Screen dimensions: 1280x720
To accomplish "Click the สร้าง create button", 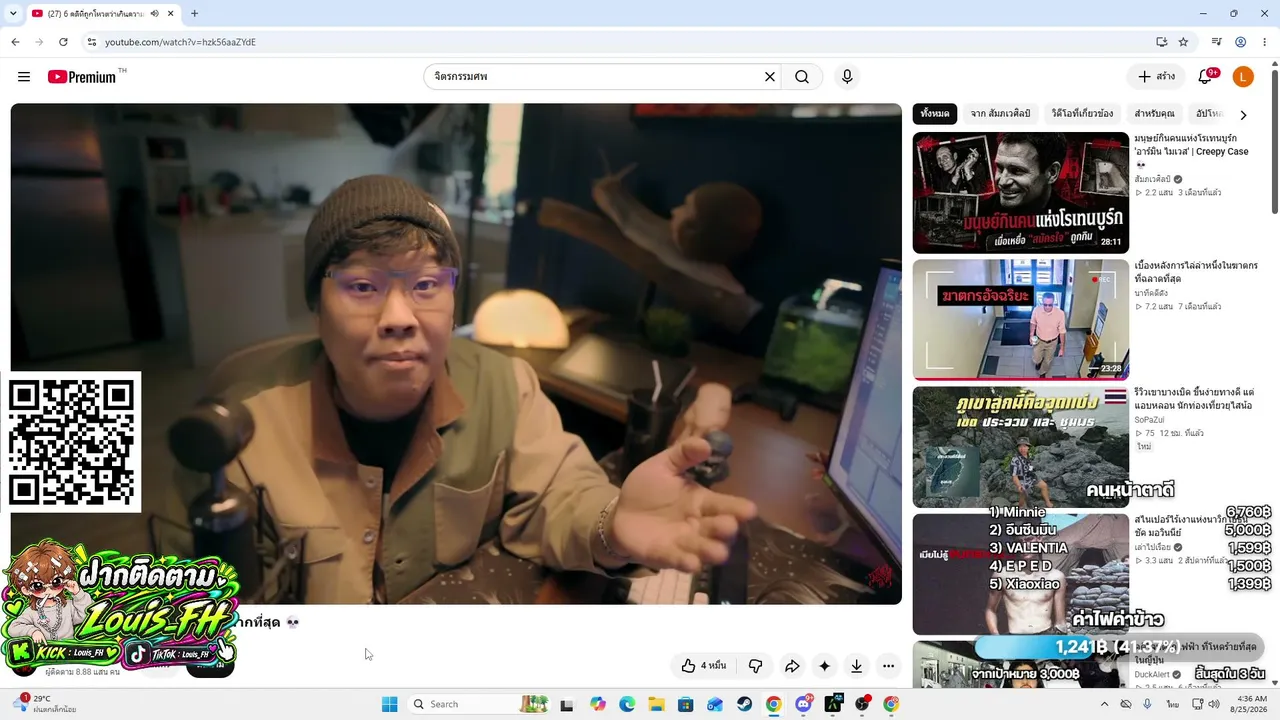I will pyautogui.click(x=1156, y=77).
